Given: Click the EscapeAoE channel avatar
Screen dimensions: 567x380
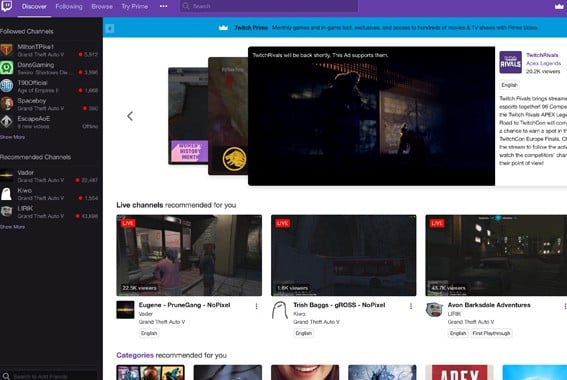Looking at the screenshot, I should pos(7,122).
